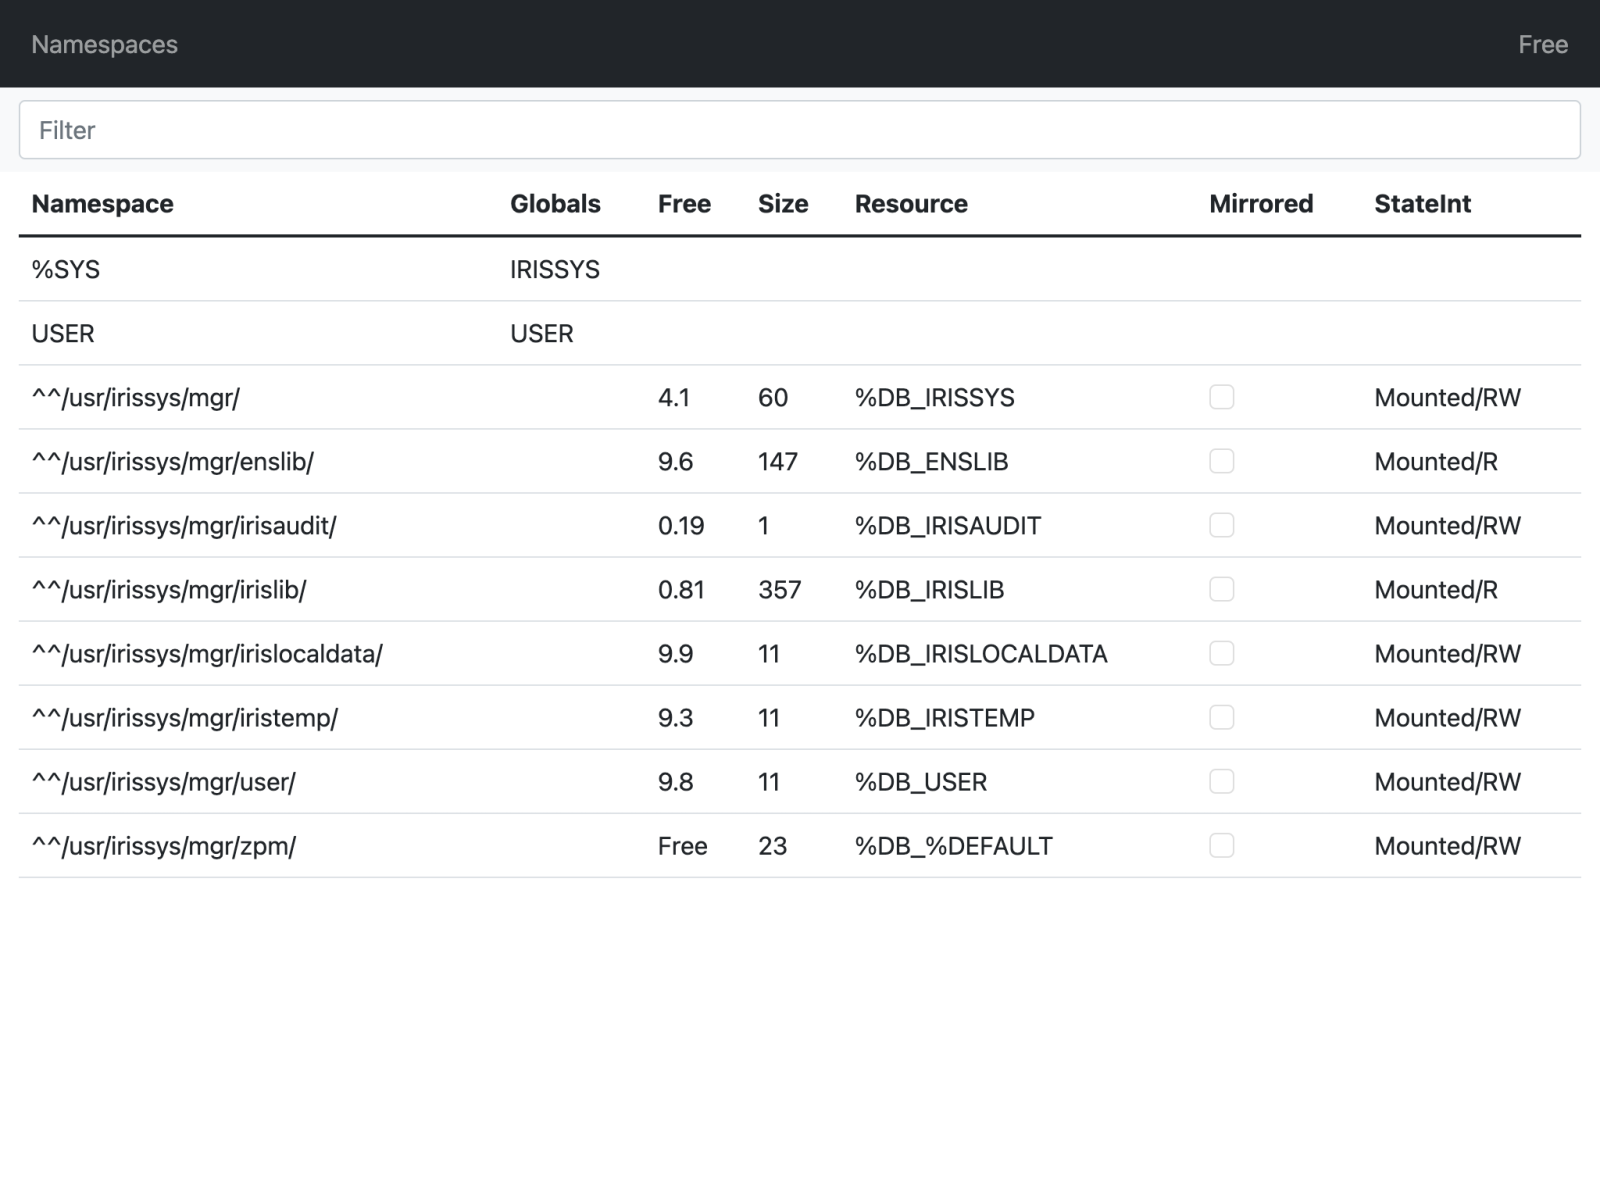1600x1200 pixels.
Task: Select the %SYS namespace row
Action: point(66,269)
